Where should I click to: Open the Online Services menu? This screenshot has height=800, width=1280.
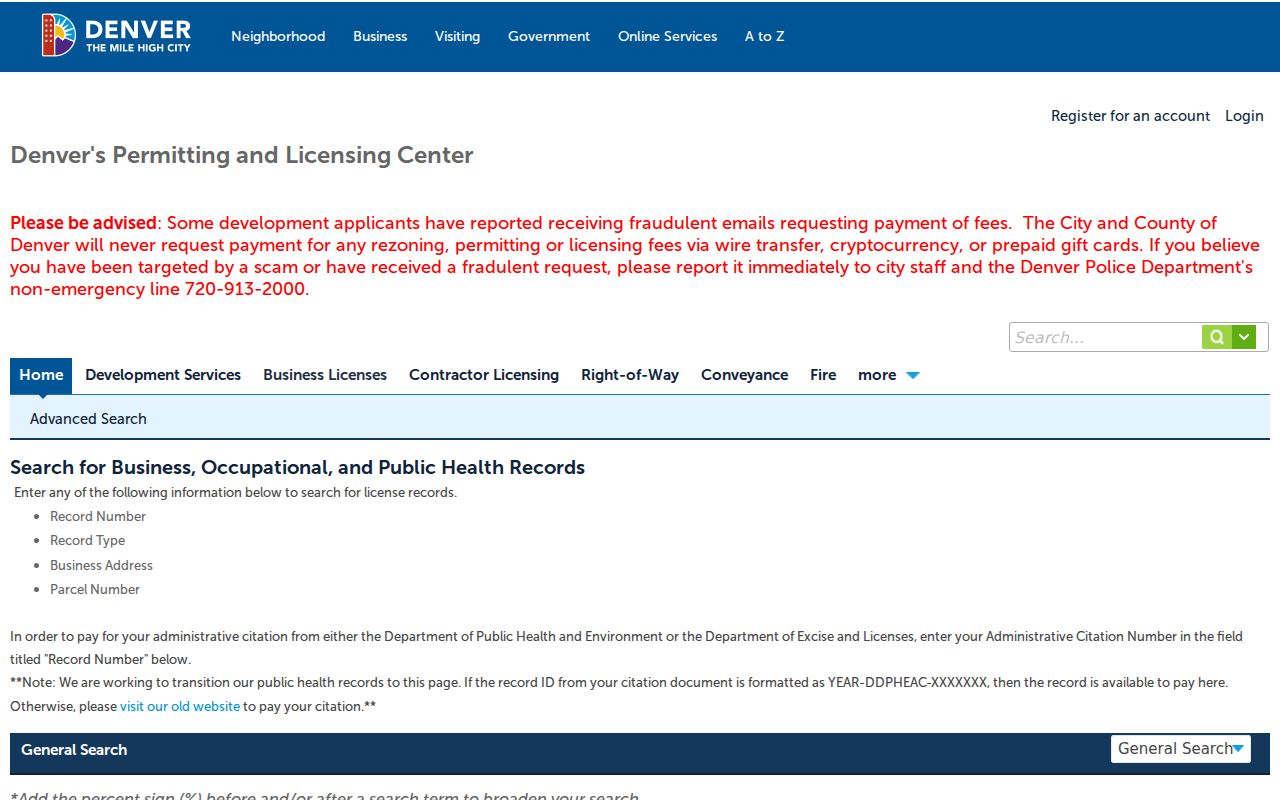[x=667, y=36]
